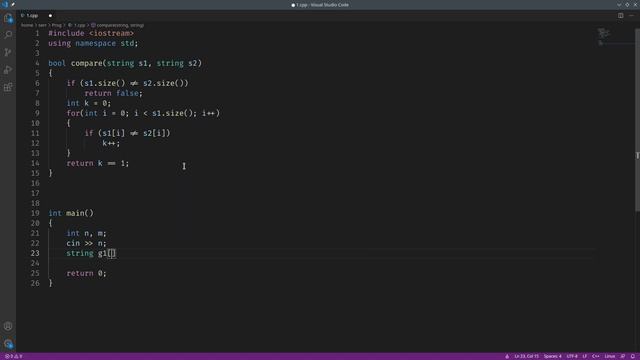Open the Accounts menu icon
640x360 pixels.
coord(8,326)
